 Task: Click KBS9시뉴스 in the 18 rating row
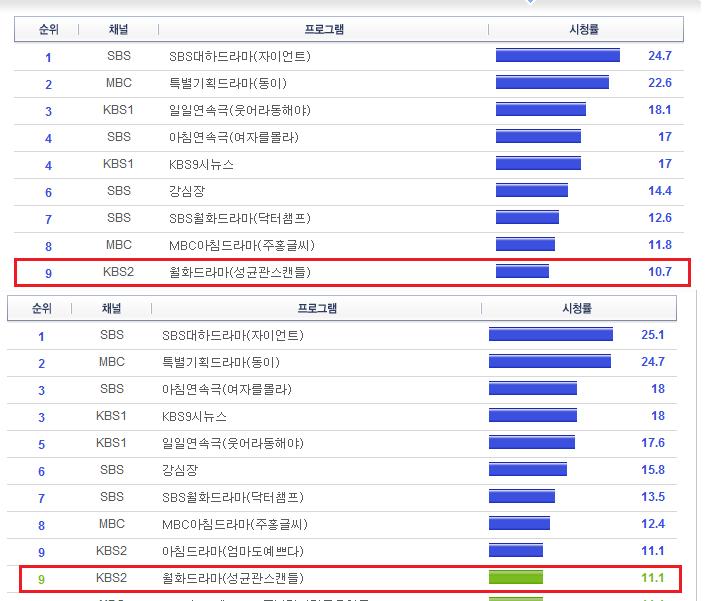194,416
